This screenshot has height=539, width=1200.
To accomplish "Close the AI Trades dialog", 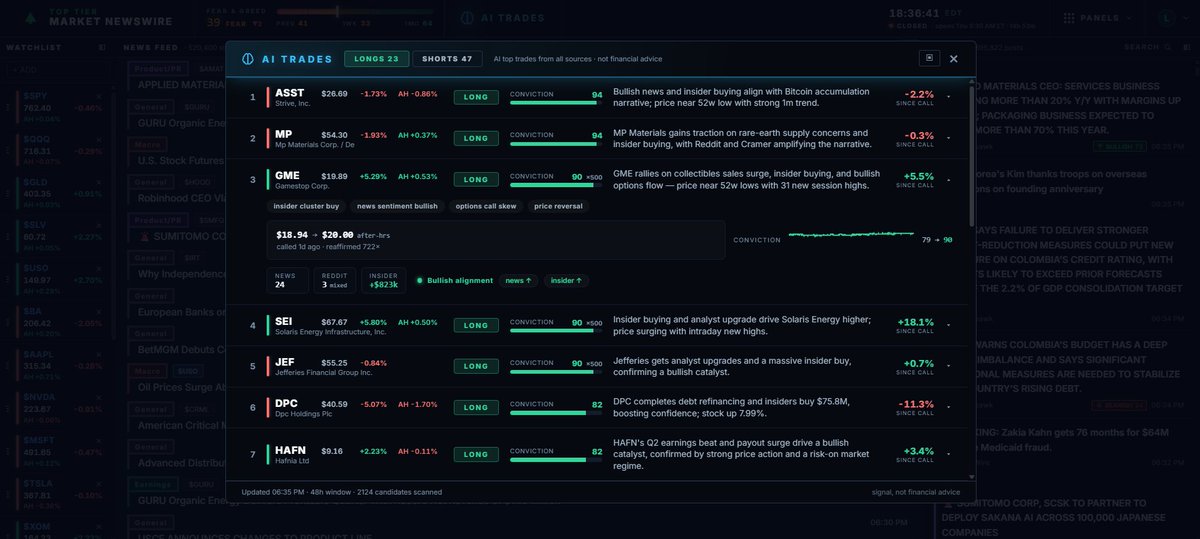I will 954,59.
